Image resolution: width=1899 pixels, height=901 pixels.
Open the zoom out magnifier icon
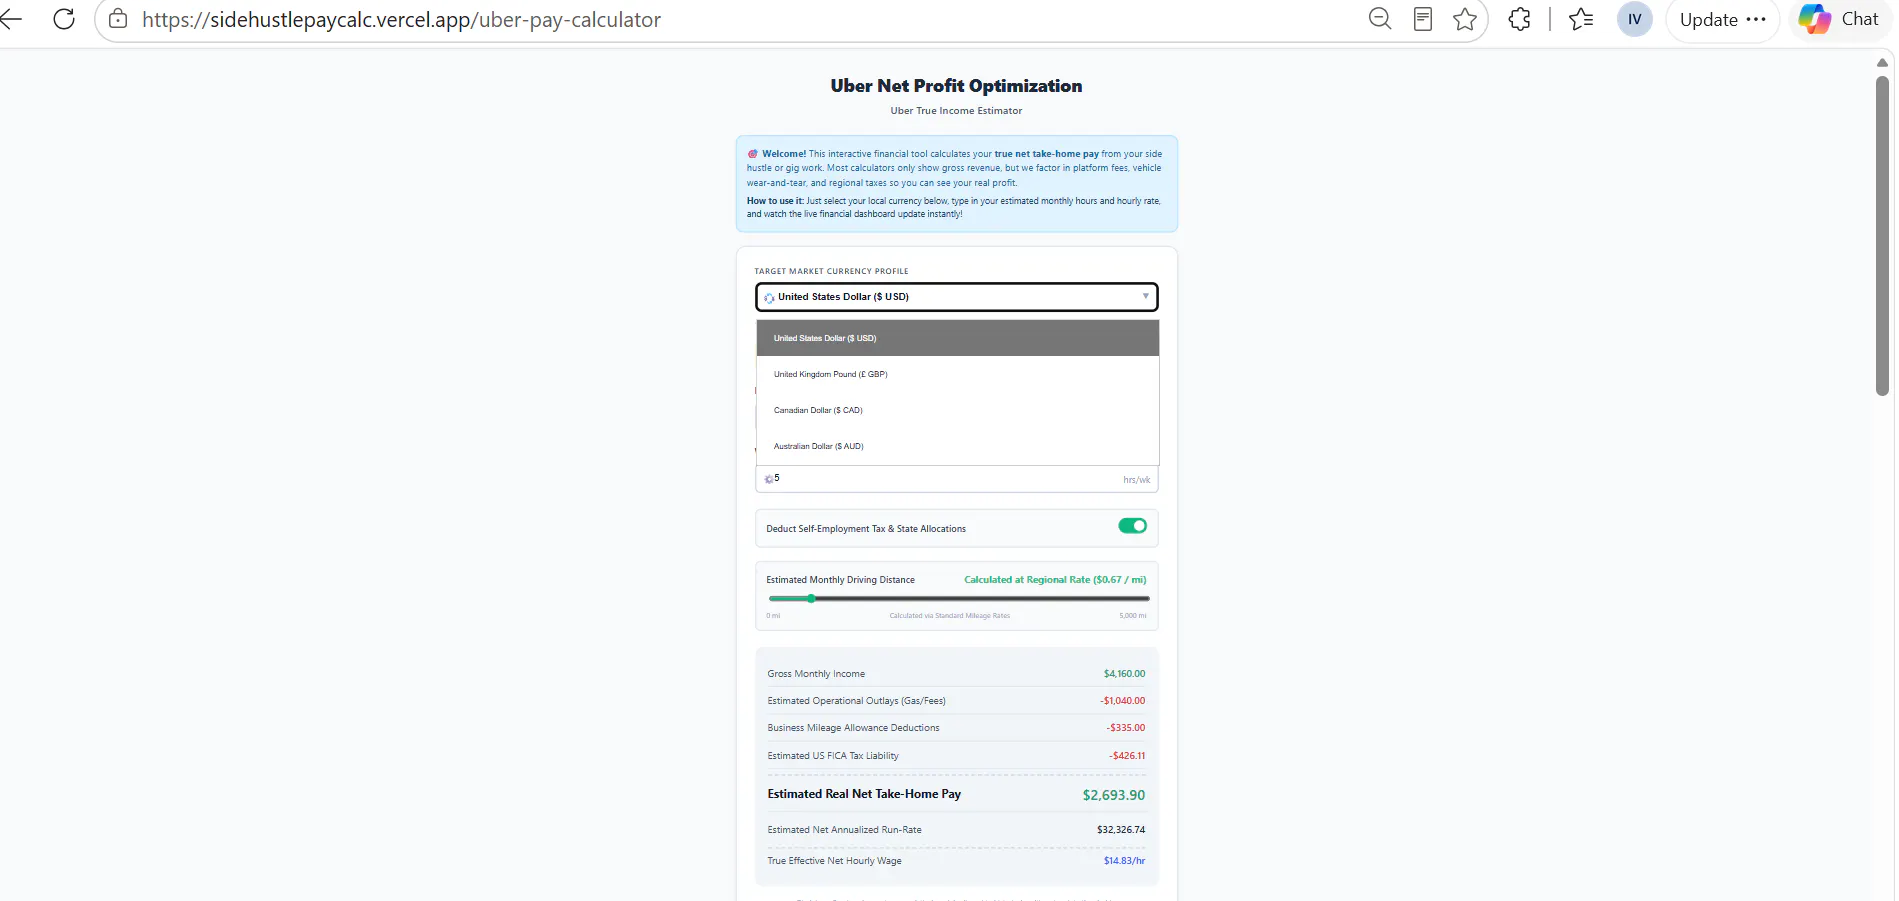point(1380,19)
